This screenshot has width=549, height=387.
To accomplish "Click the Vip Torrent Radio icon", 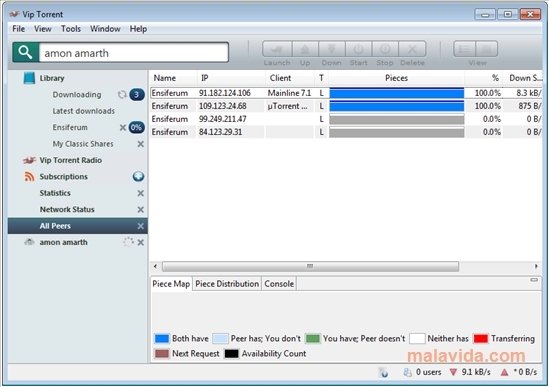I will coord(29,160).
